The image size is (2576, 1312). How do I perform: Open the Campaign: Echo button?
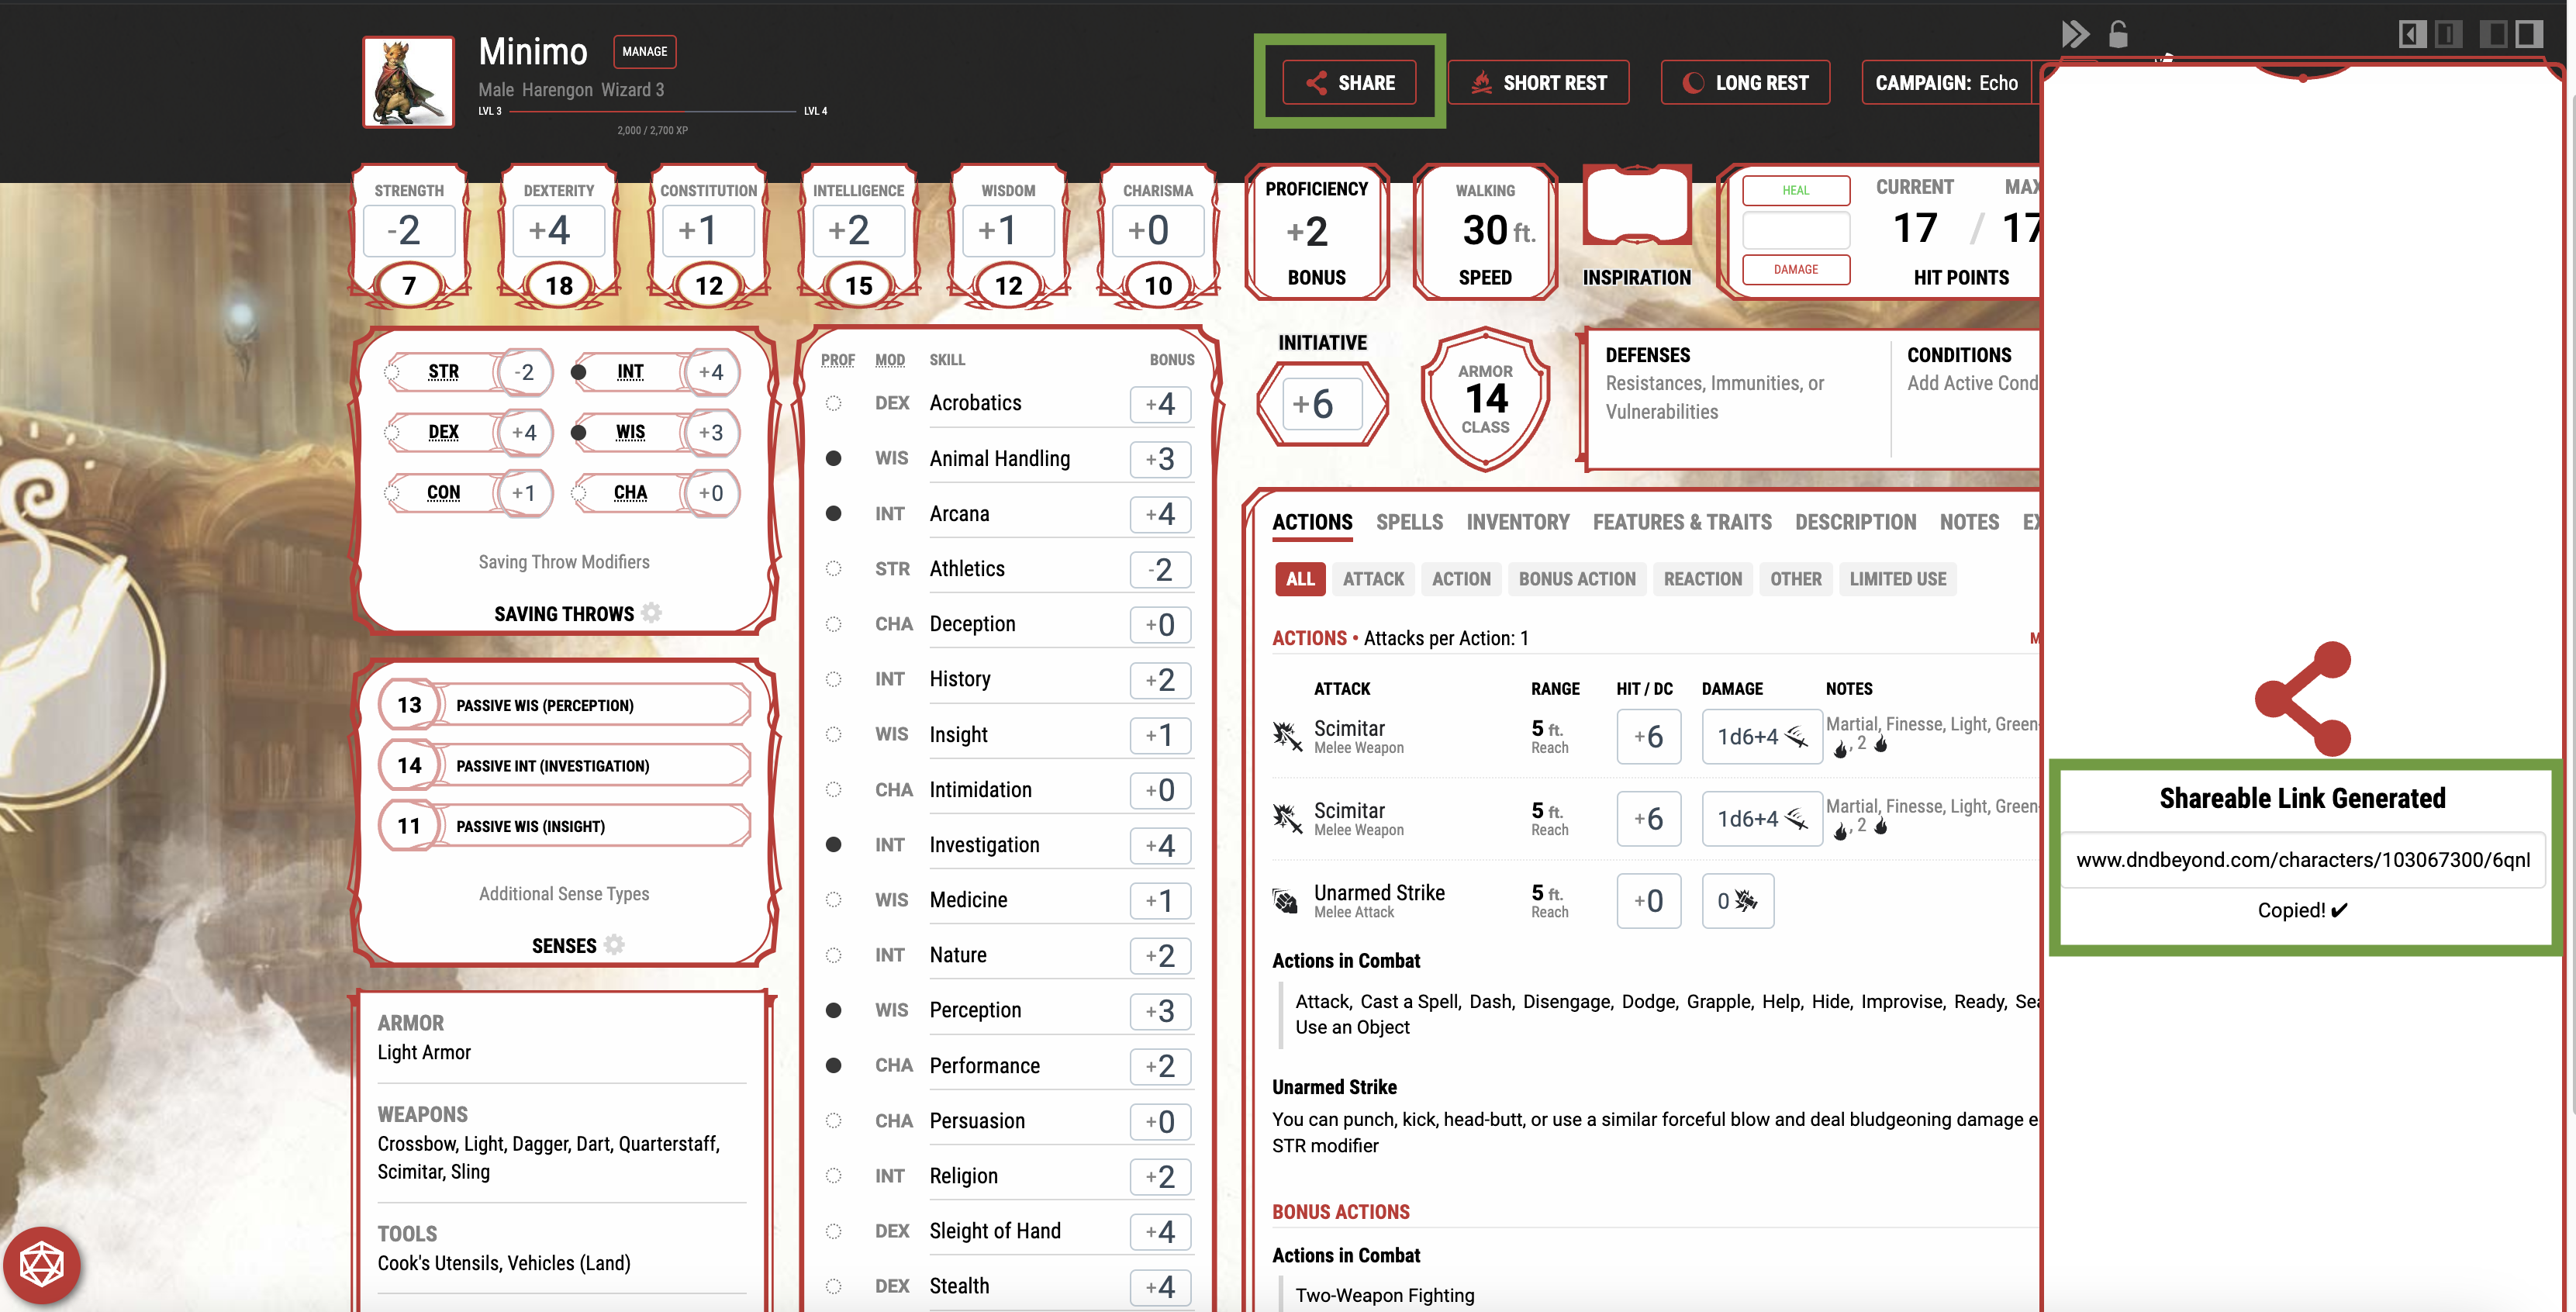(x=1947, y=82)
